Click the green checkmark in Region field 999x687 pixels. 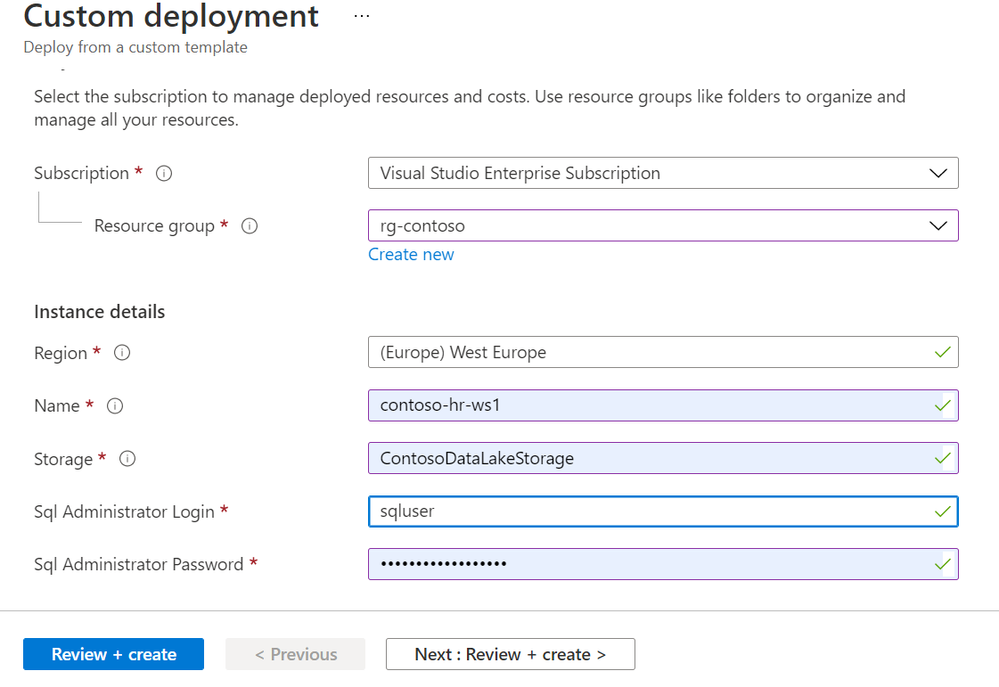click(x=941, y=352)
